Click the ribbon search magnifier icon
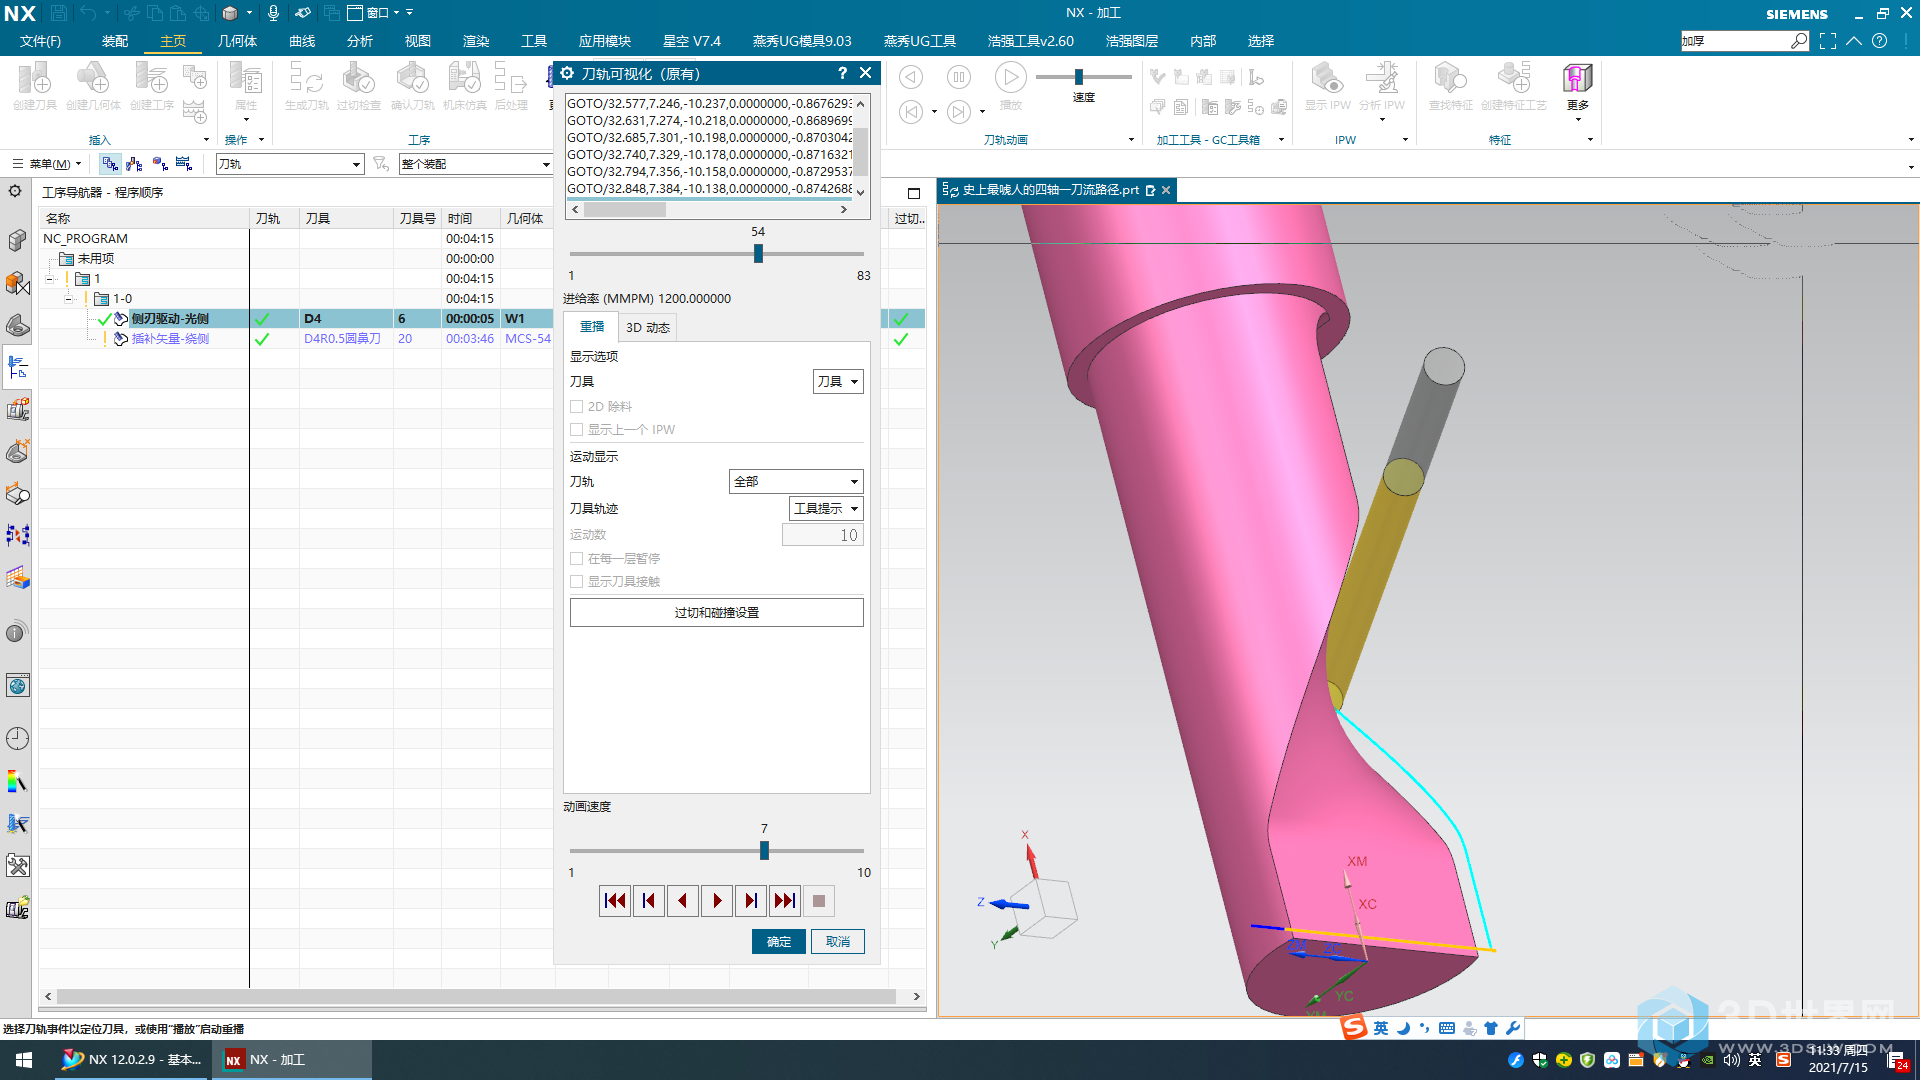This screenshot has width=1920, height=1080. [1799, 41]
